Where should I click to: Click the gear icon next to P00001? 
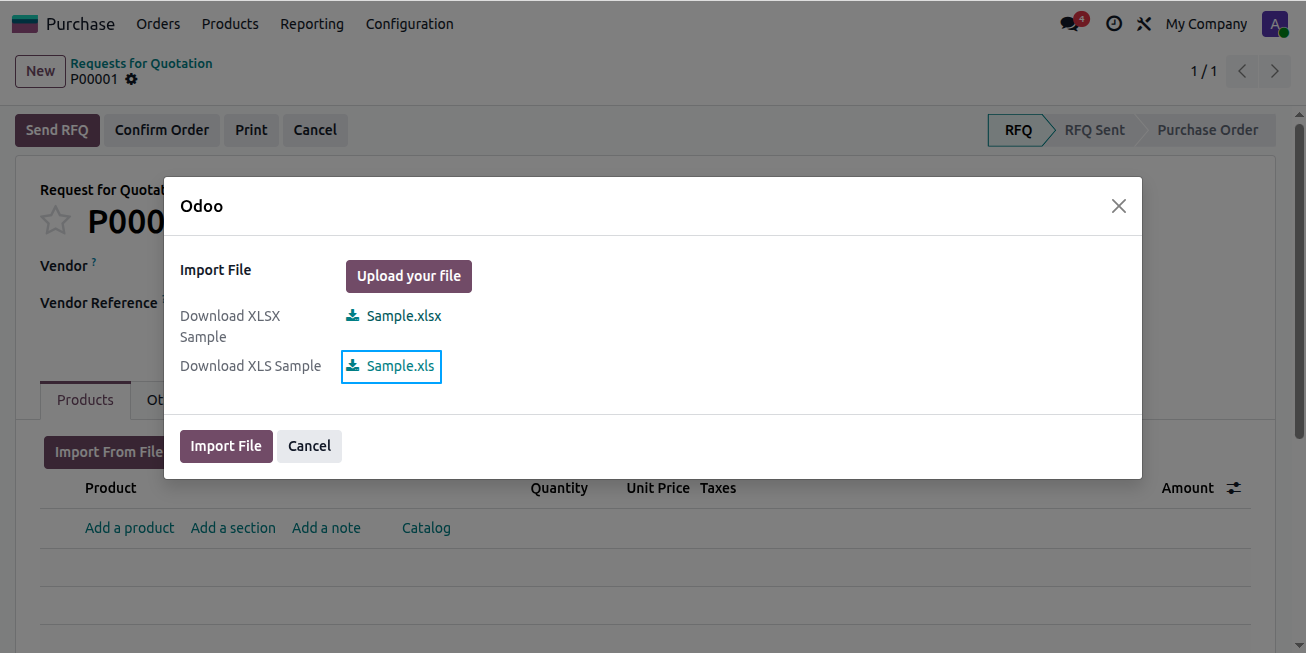[131, 79]
